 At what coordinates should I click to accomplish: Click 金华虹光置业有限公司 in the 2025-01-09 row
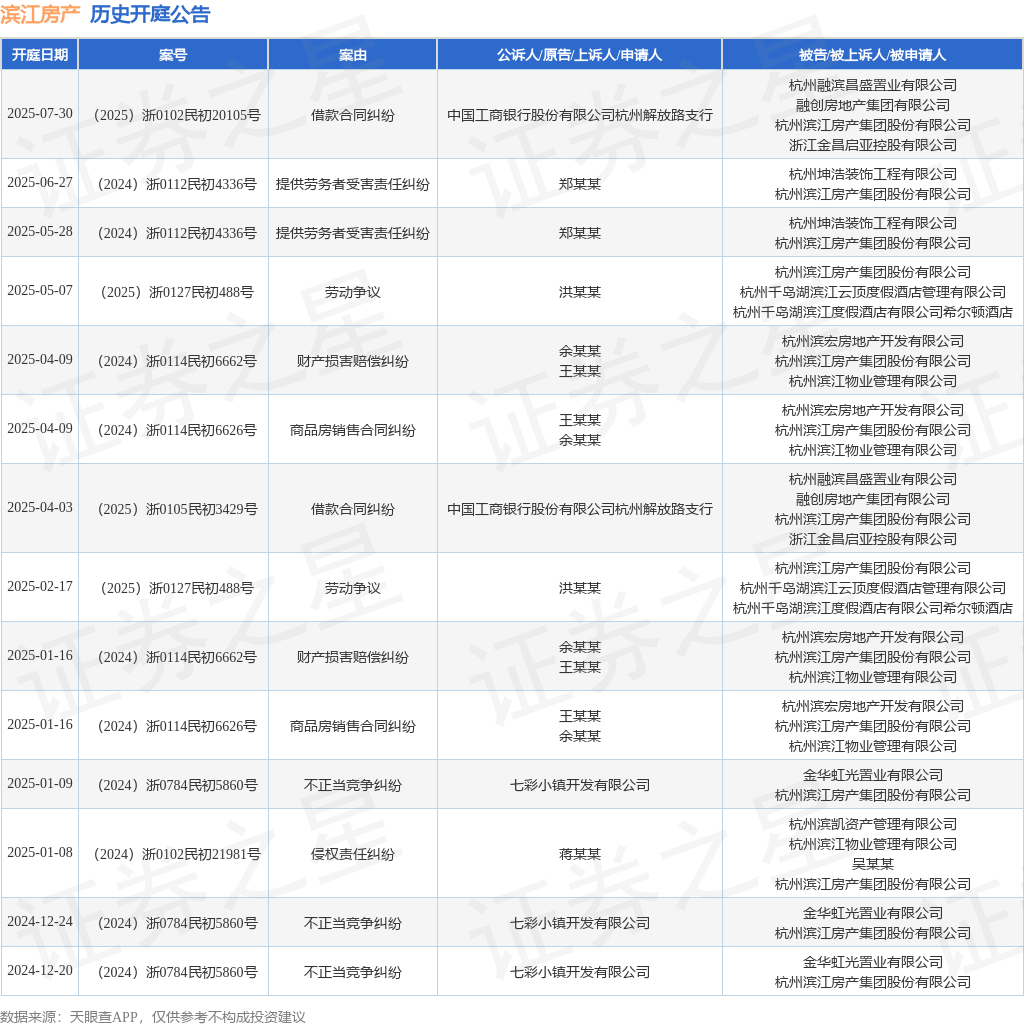point(873,775)
